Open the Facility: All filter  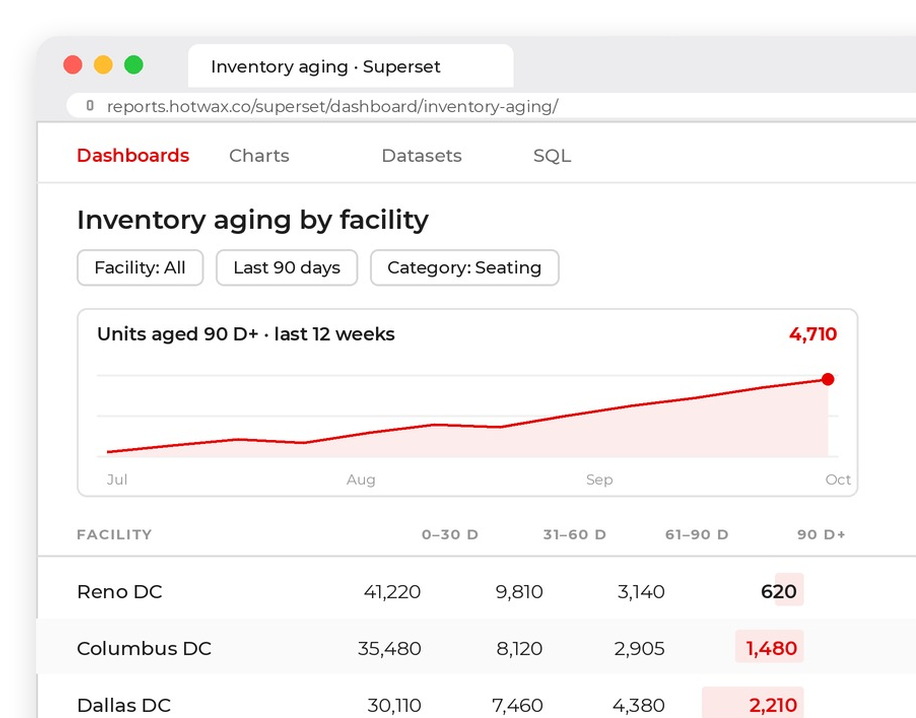pos(140,268)
